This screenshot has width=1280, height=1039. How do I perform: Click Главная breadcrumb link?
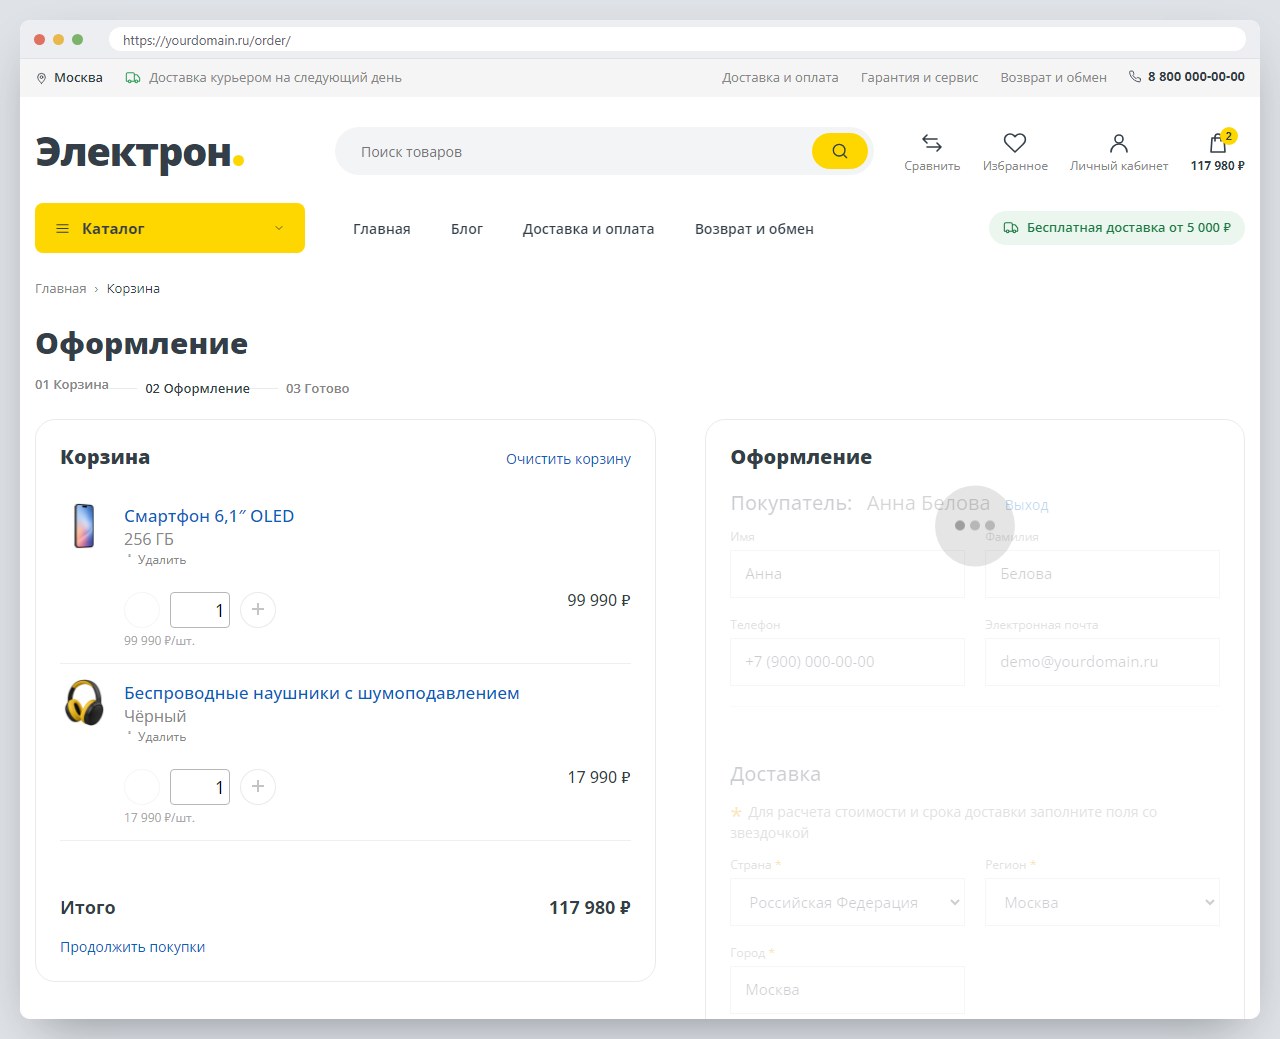pos(61,289)
